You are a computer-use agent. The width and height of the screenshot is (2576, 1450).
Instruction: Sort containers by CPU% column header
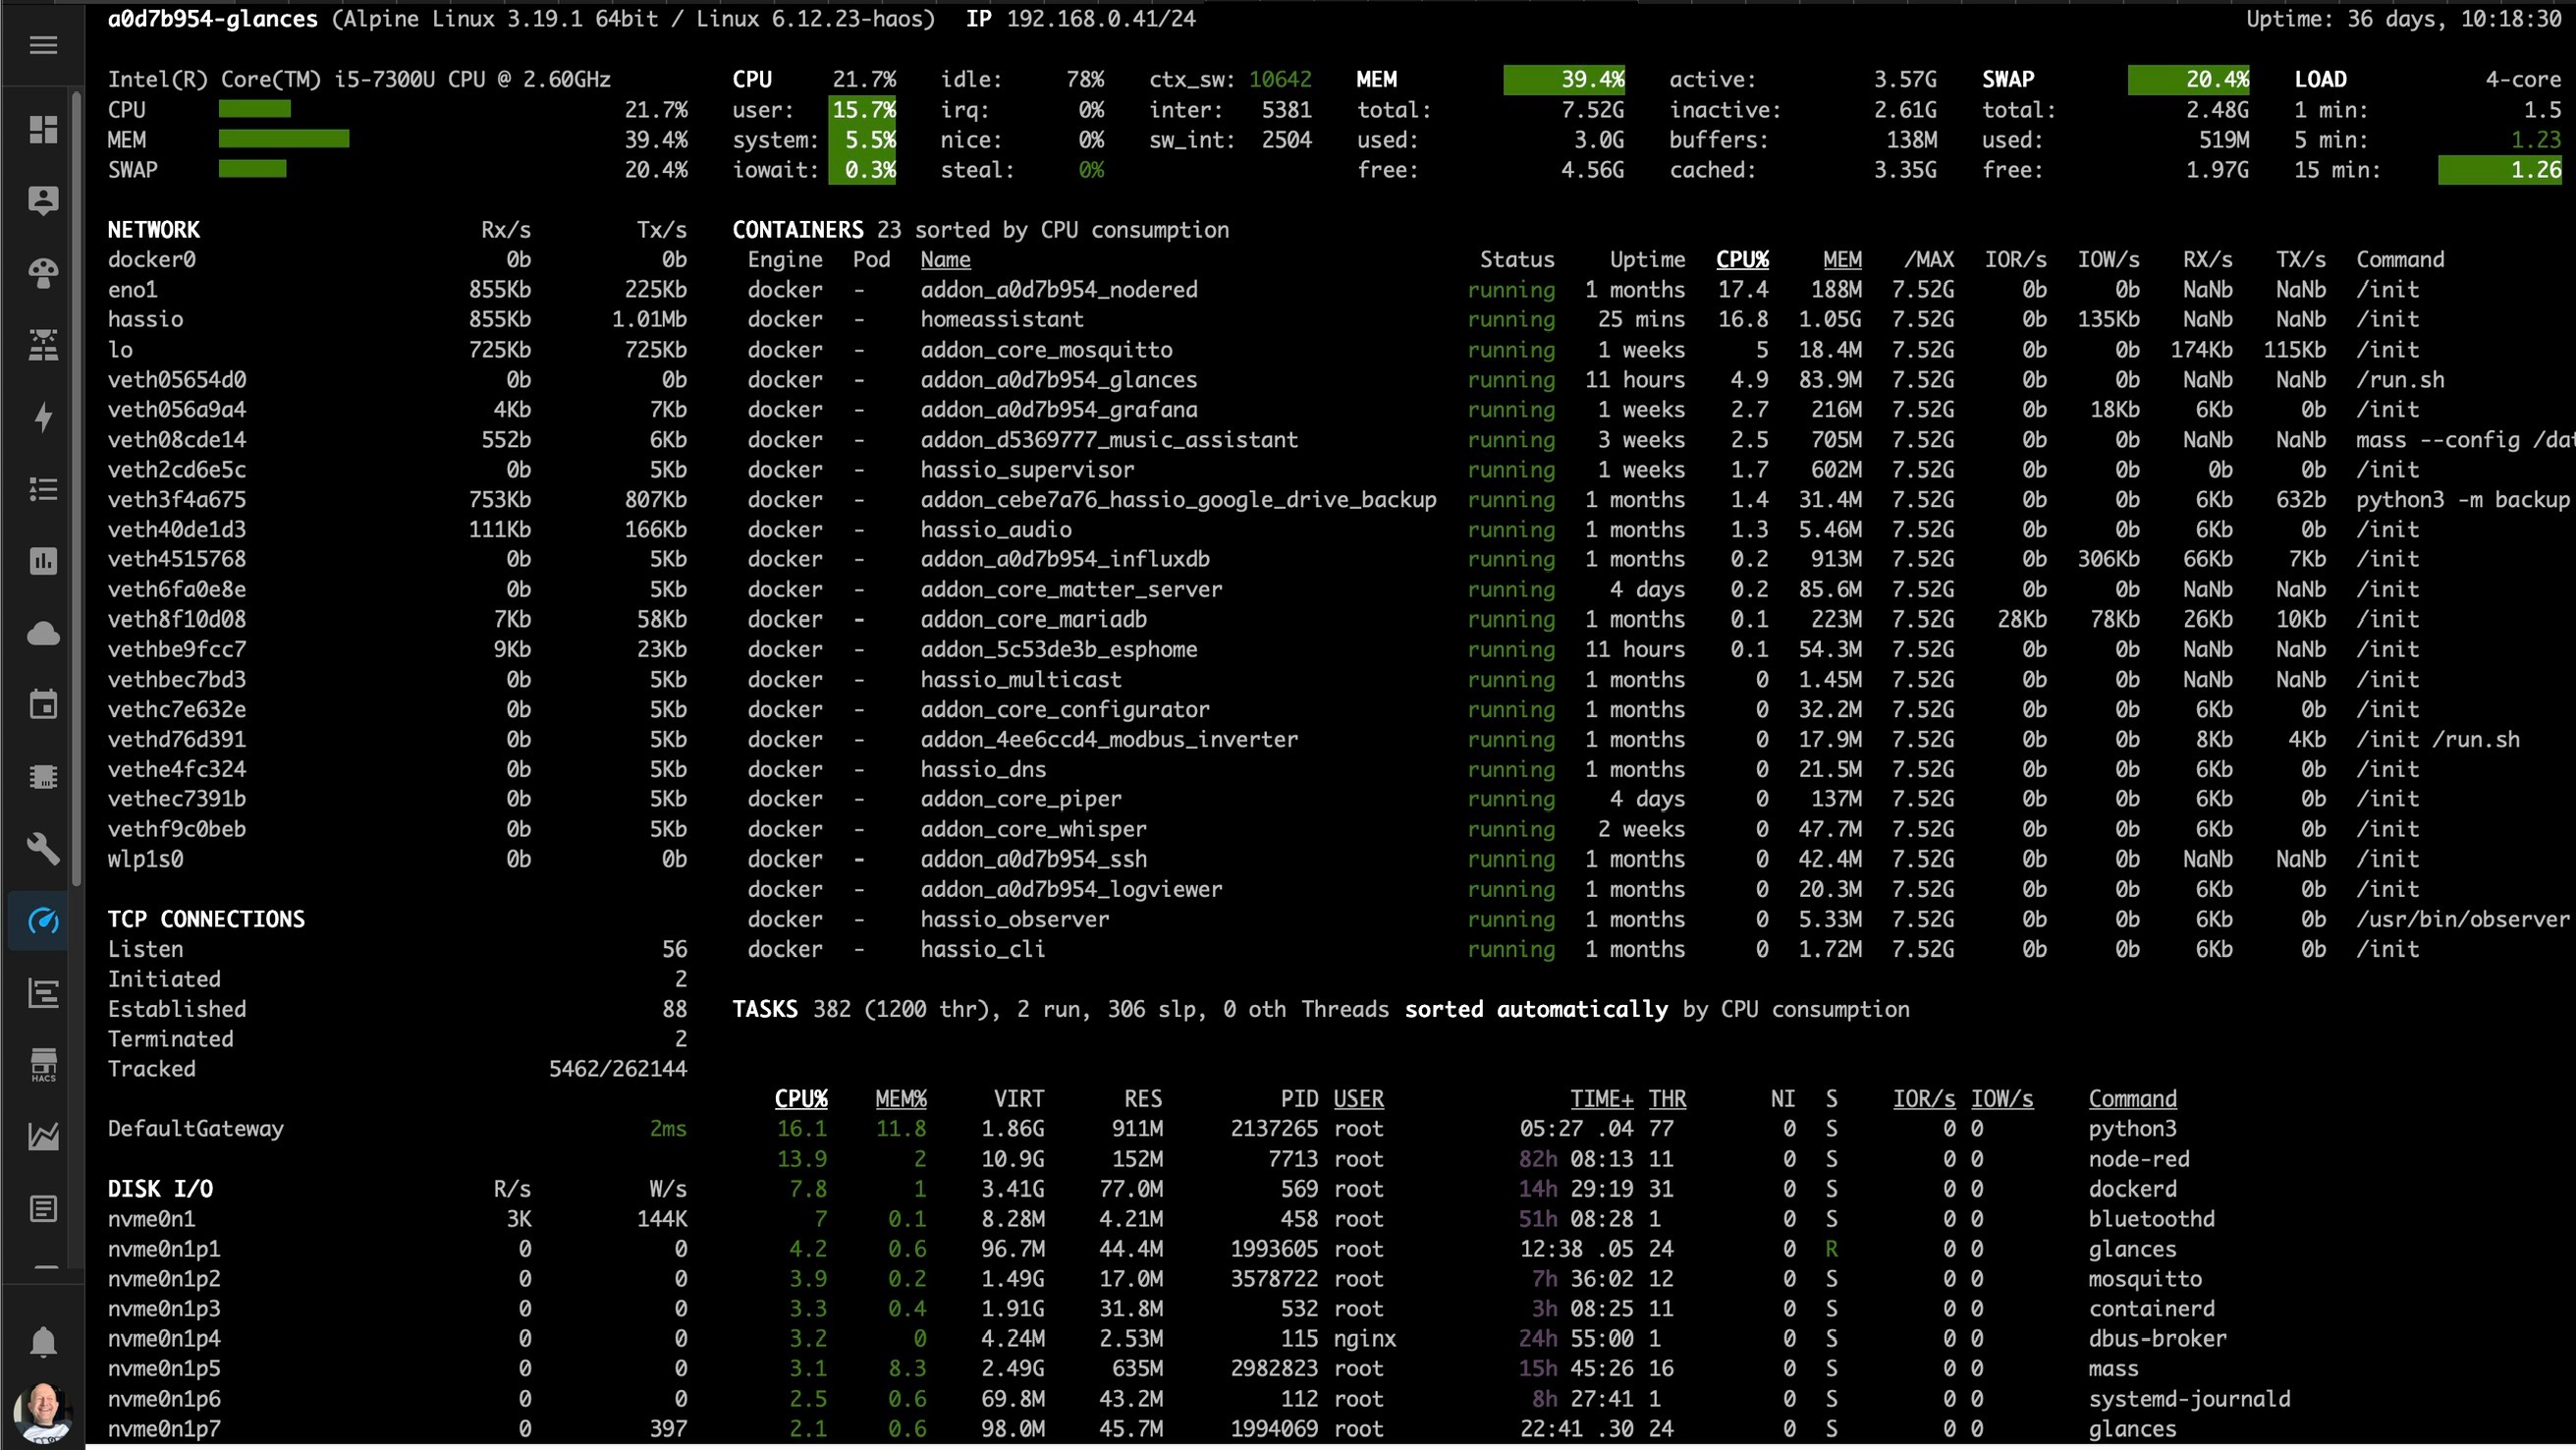click(x=1742, y=260)
